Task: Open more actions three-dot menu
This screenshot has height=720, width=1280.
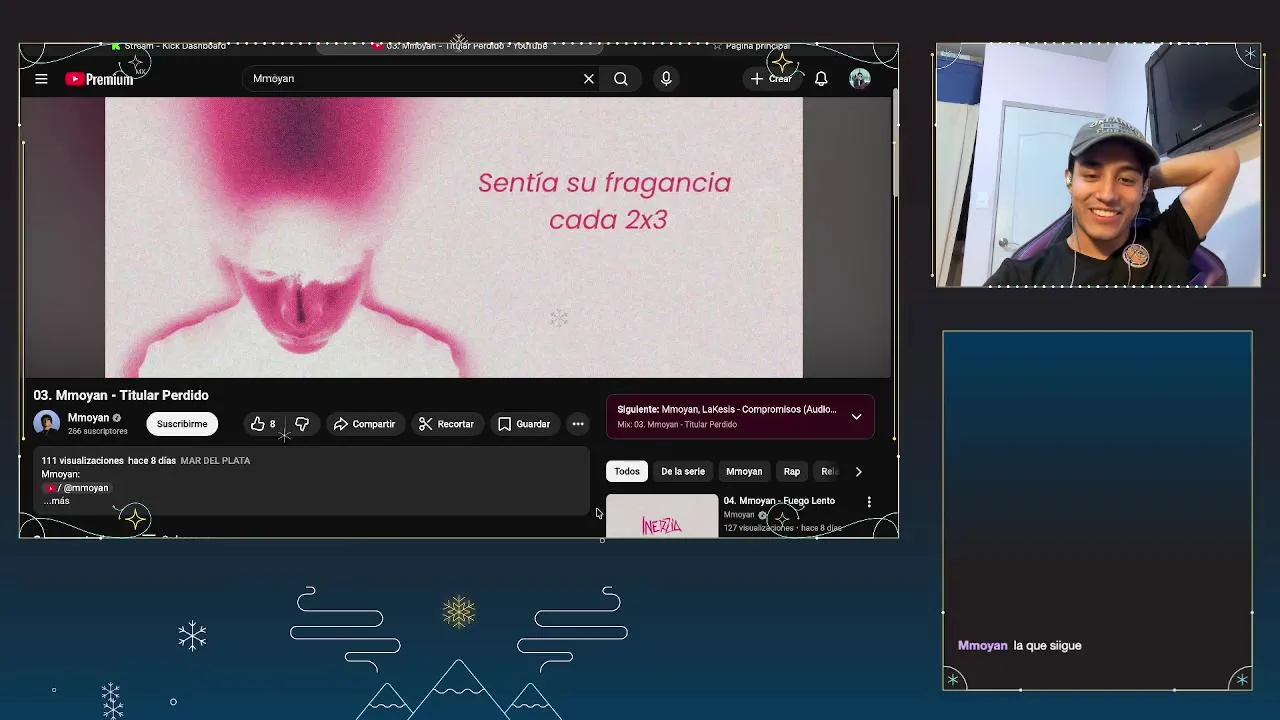Action: point(578,424)
